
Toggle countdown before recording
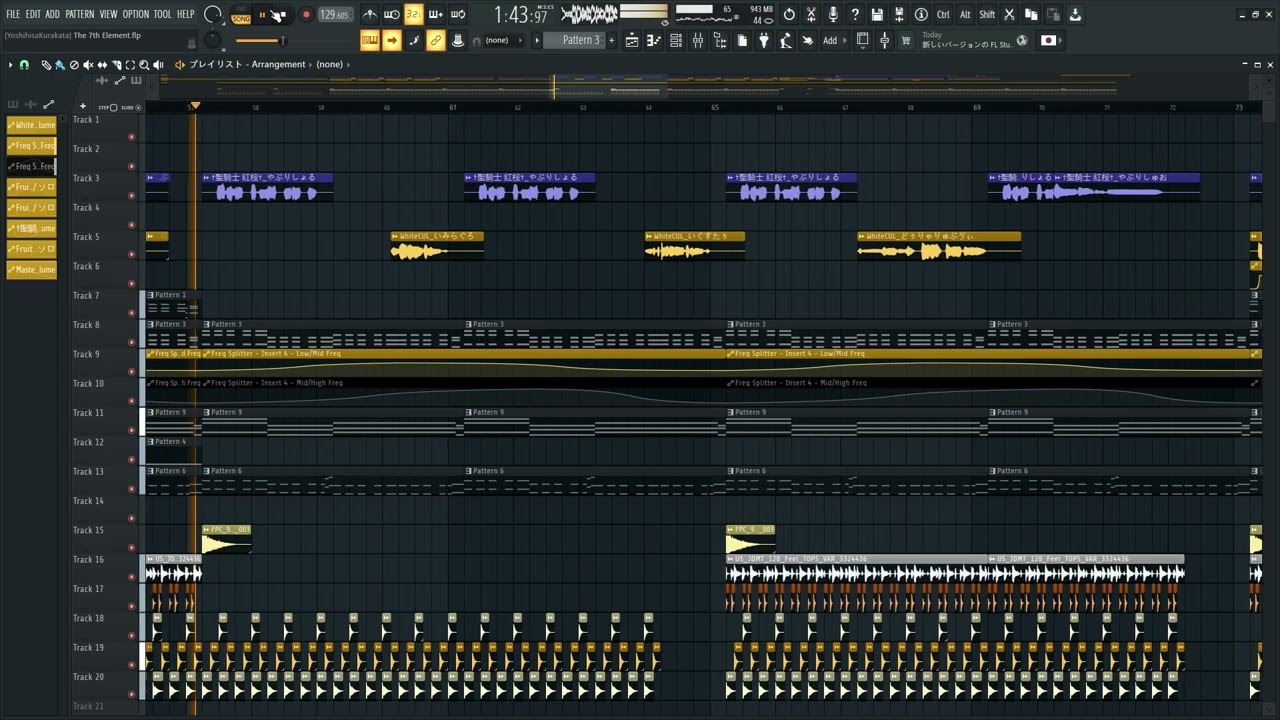tap(414, 14)
